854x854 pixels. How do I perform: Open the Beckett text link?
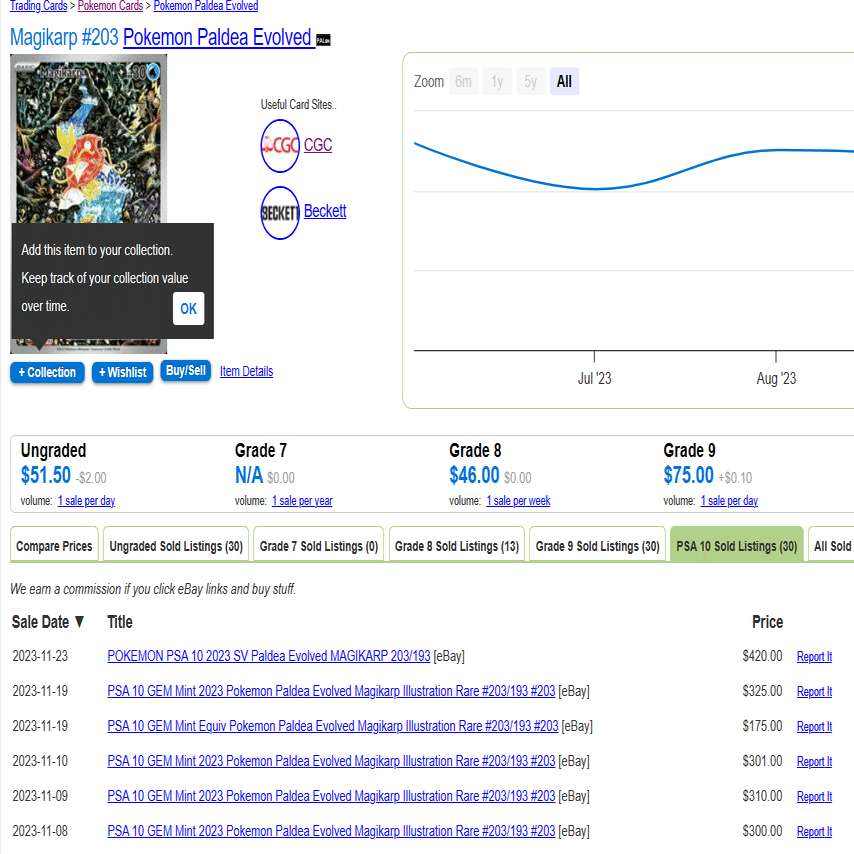pos(325,211)
